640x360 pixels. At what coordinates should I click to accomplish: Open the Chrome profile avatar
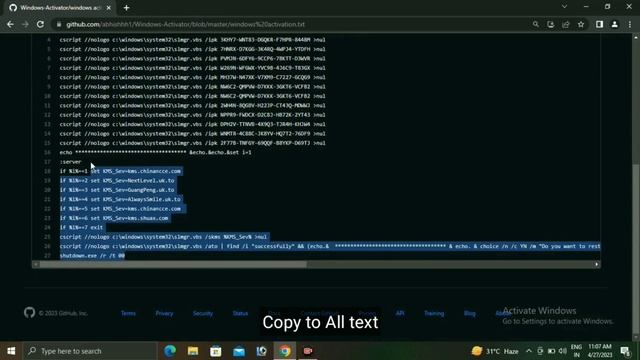614,24
